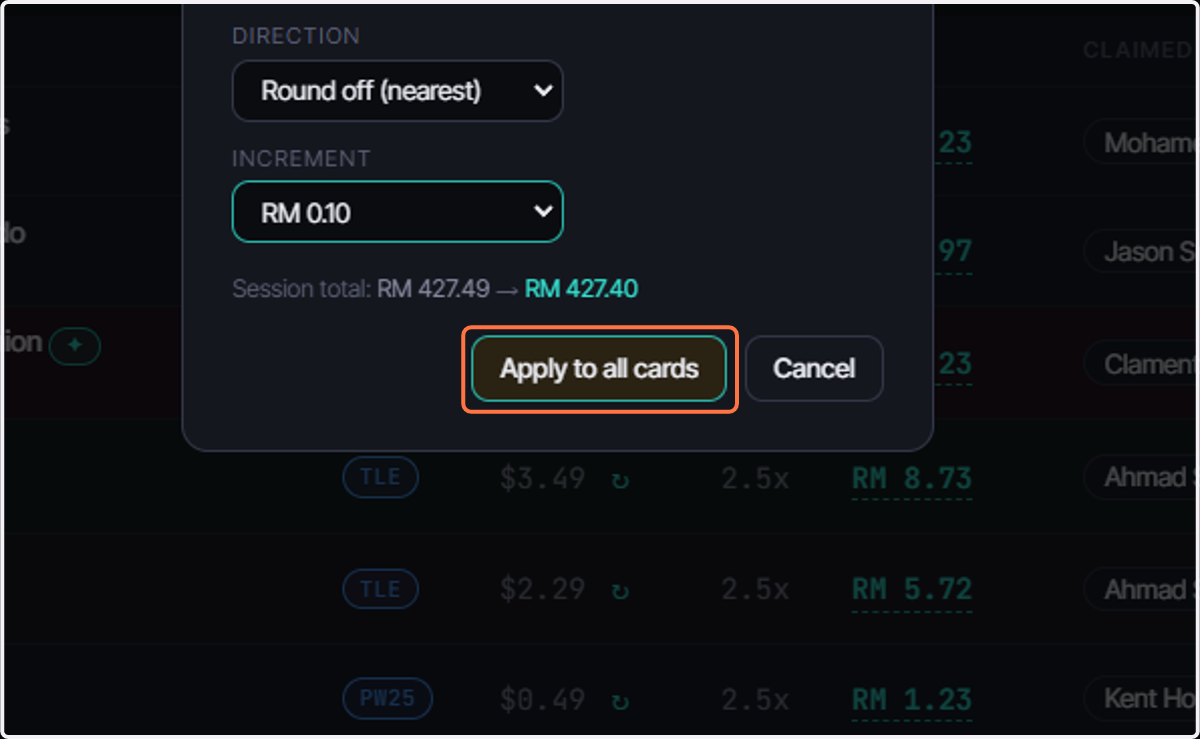Viewport: 1200px width, 739px height.
Task: Cancel the rounding dialog
Action: (x=814, y=369)
